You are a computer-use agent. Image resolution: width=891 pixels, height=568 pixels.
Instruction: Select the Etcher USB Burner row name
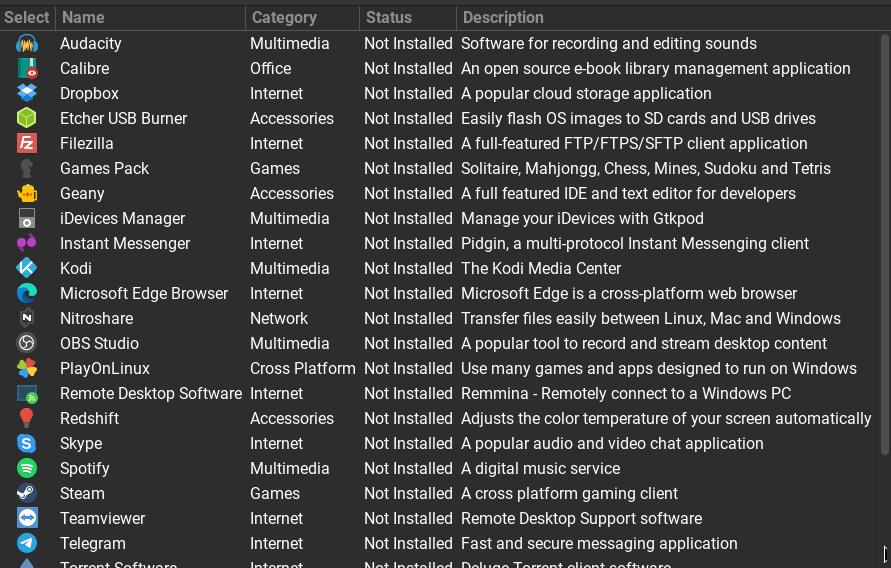pos(123,119)
